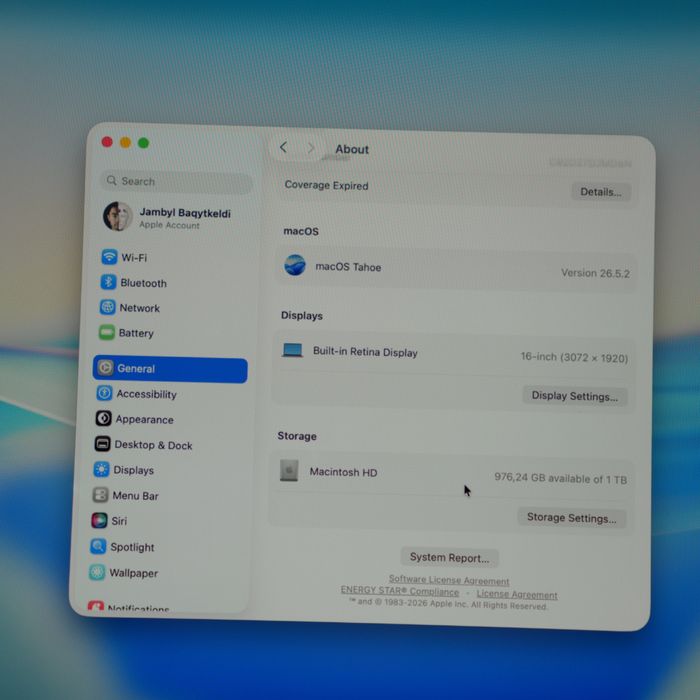700x700 pixels.
Task: Open ENERGY STAR Compliance link
Action: pos(400,591)
